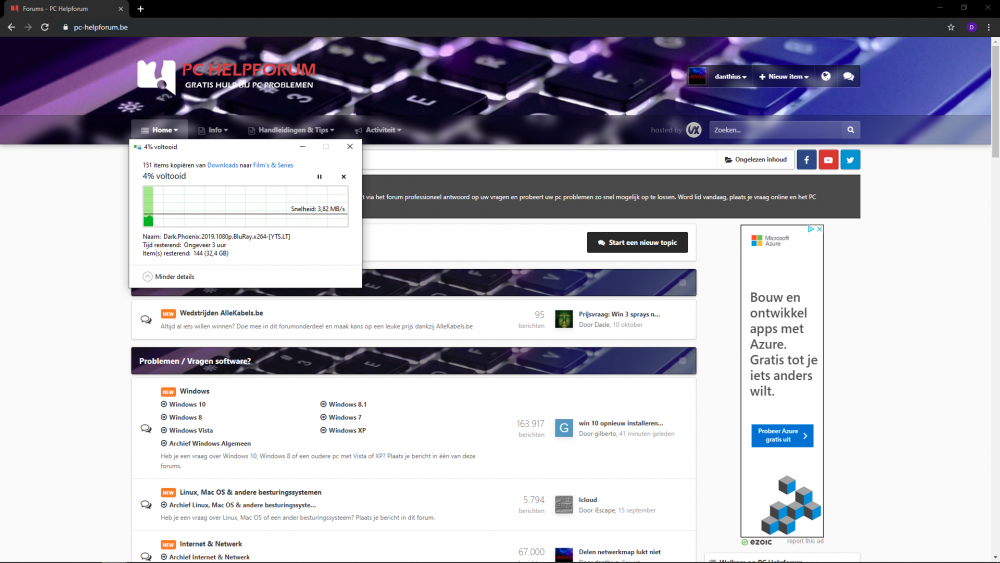
Task: Collapse copy dialog with Minder details
Action: (168, 277)
